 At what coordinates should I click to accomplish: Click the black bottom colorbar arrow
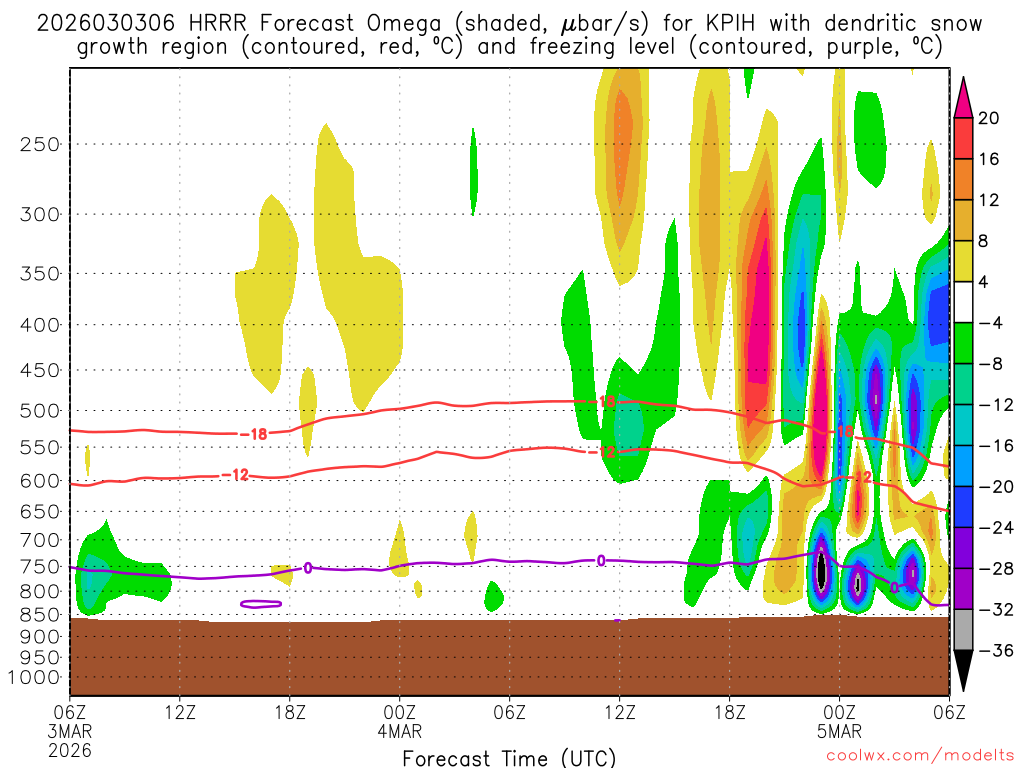pos(963,671)
